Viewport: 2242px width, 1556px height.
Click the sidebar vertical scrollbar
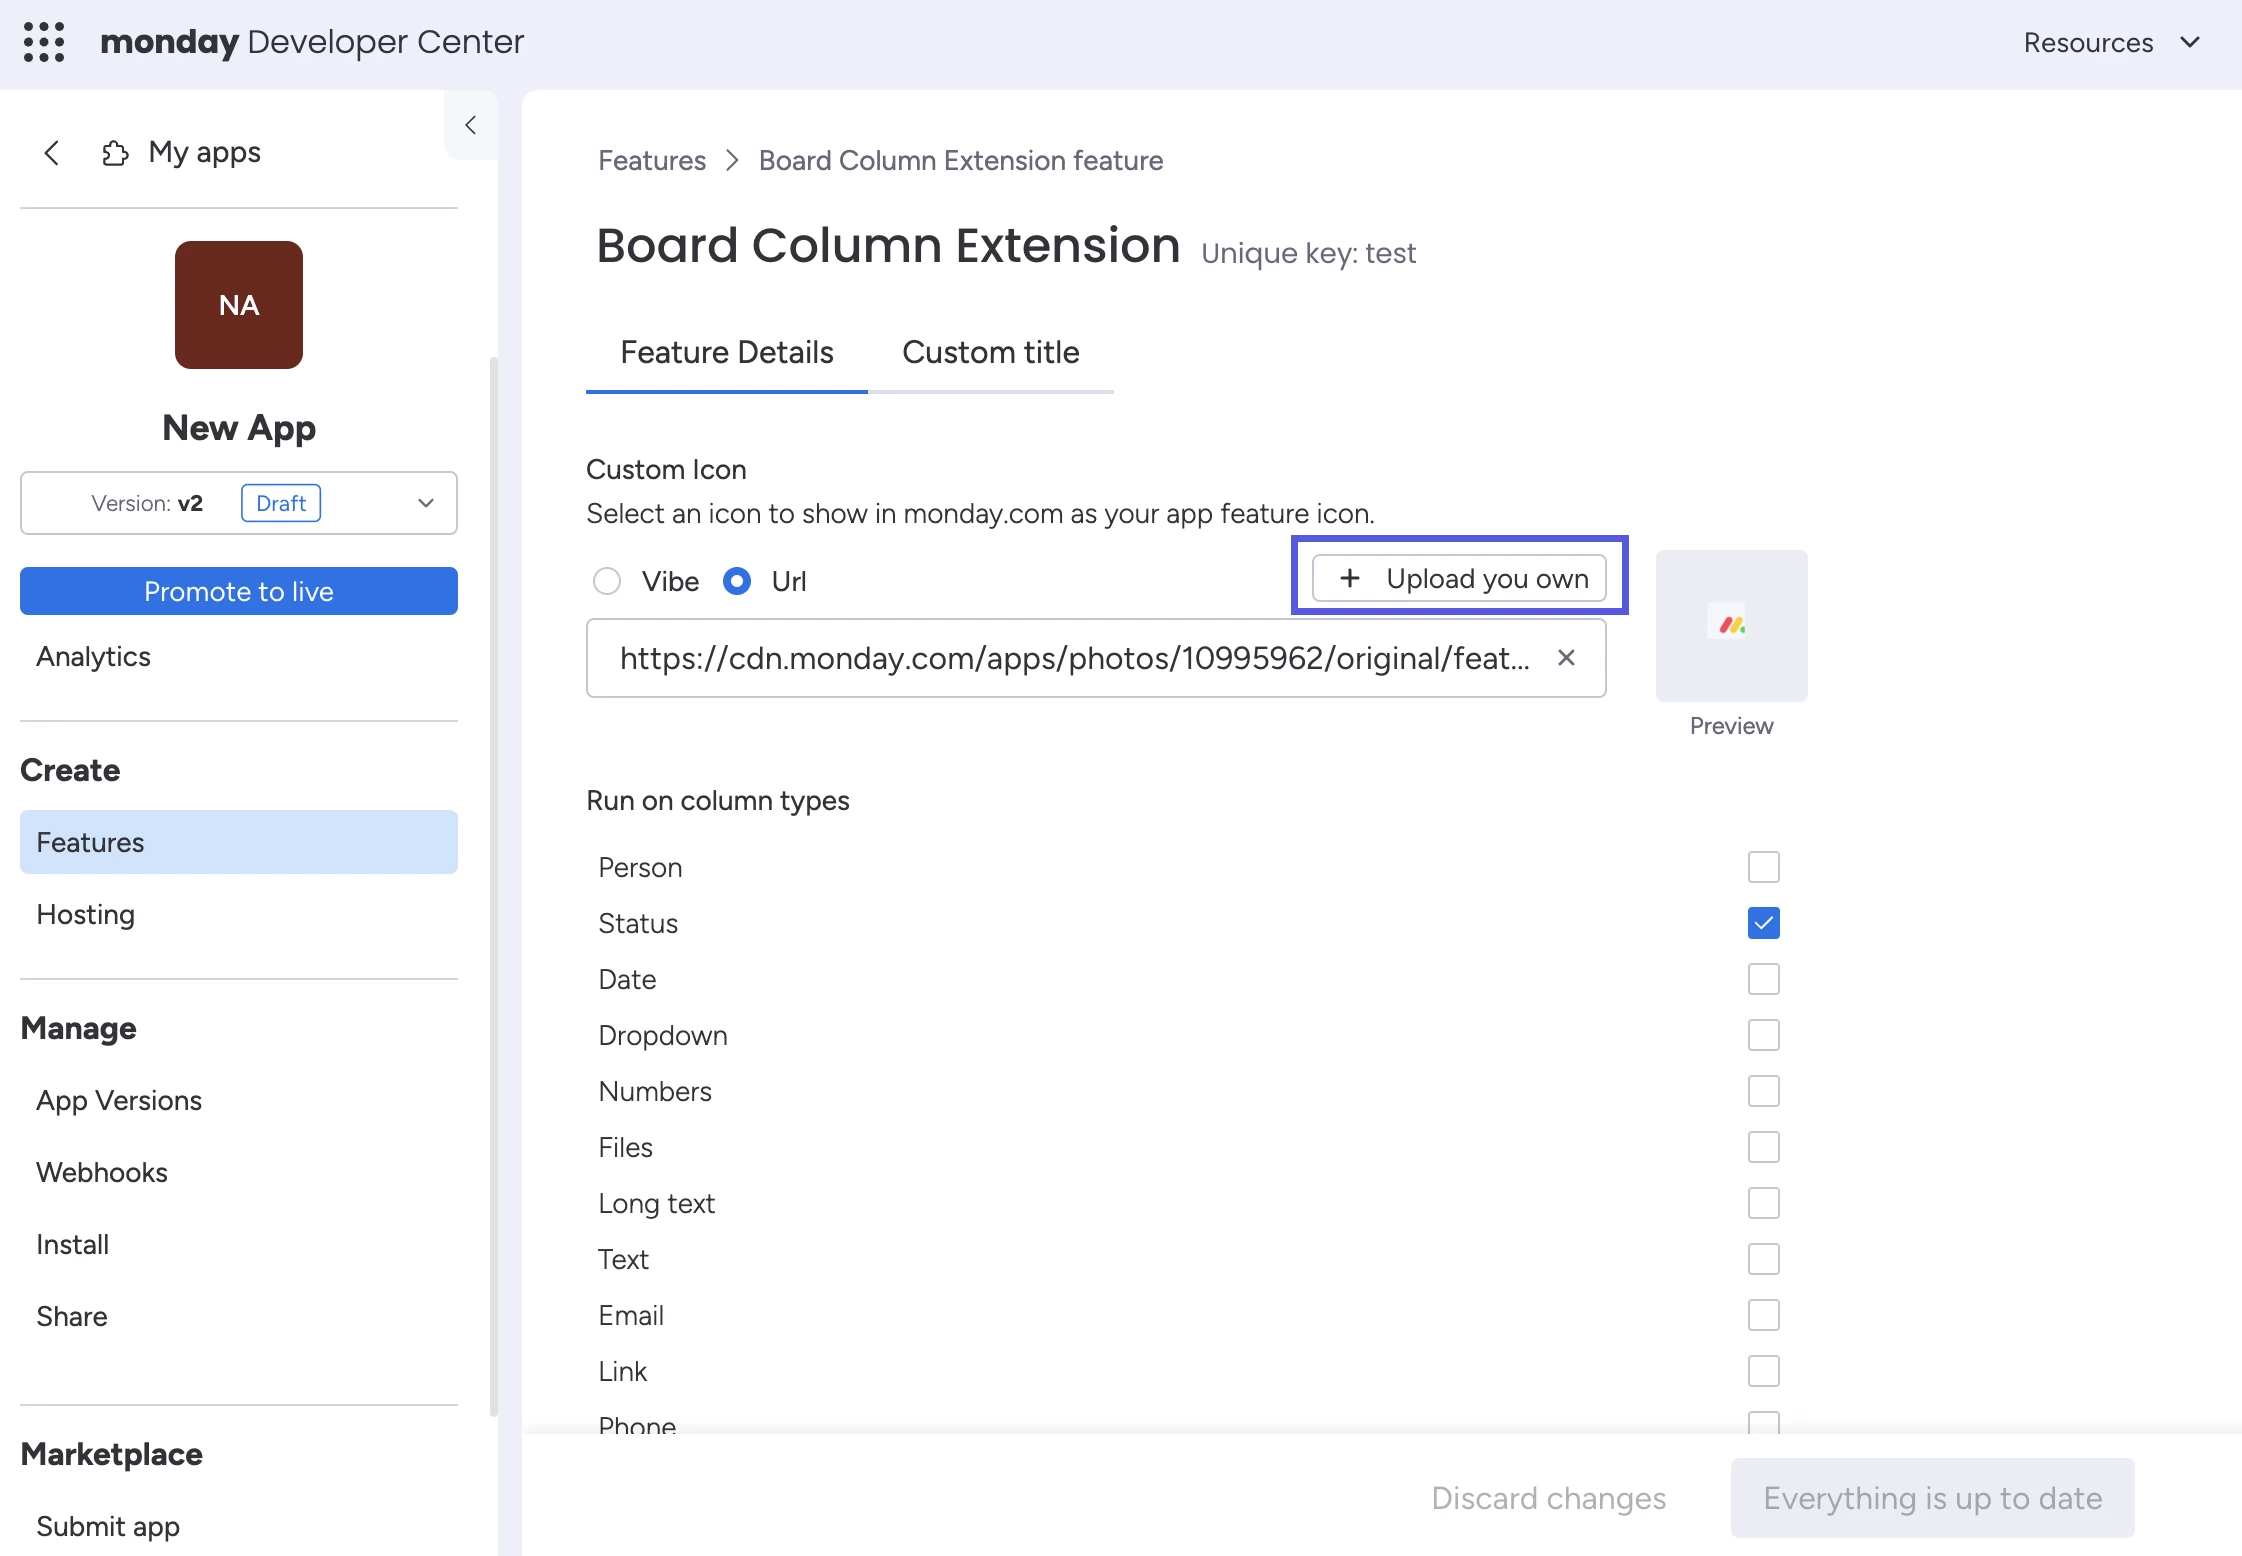pos(493,886)
